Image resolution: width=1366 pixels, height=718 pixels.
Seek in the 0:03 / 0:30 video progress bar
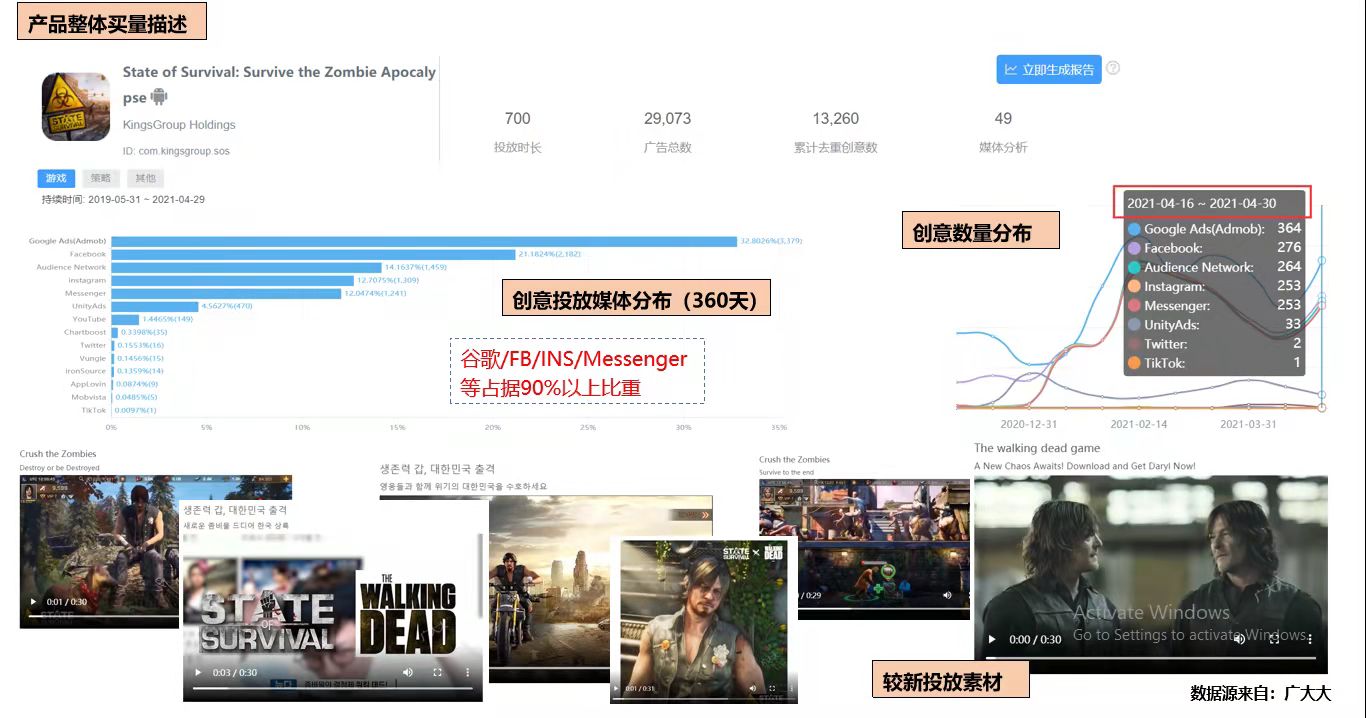[332, 688]
